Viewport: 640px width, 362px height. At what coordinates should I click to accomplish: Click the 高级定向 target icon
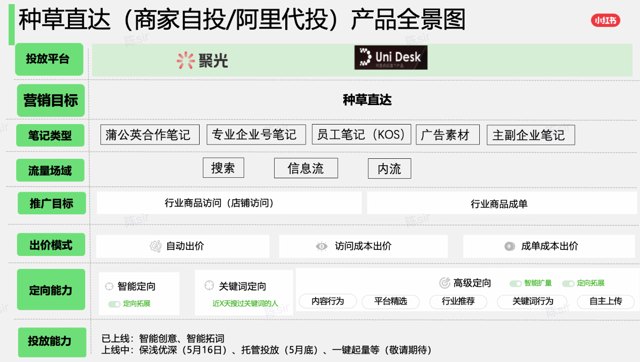point(444,282)
